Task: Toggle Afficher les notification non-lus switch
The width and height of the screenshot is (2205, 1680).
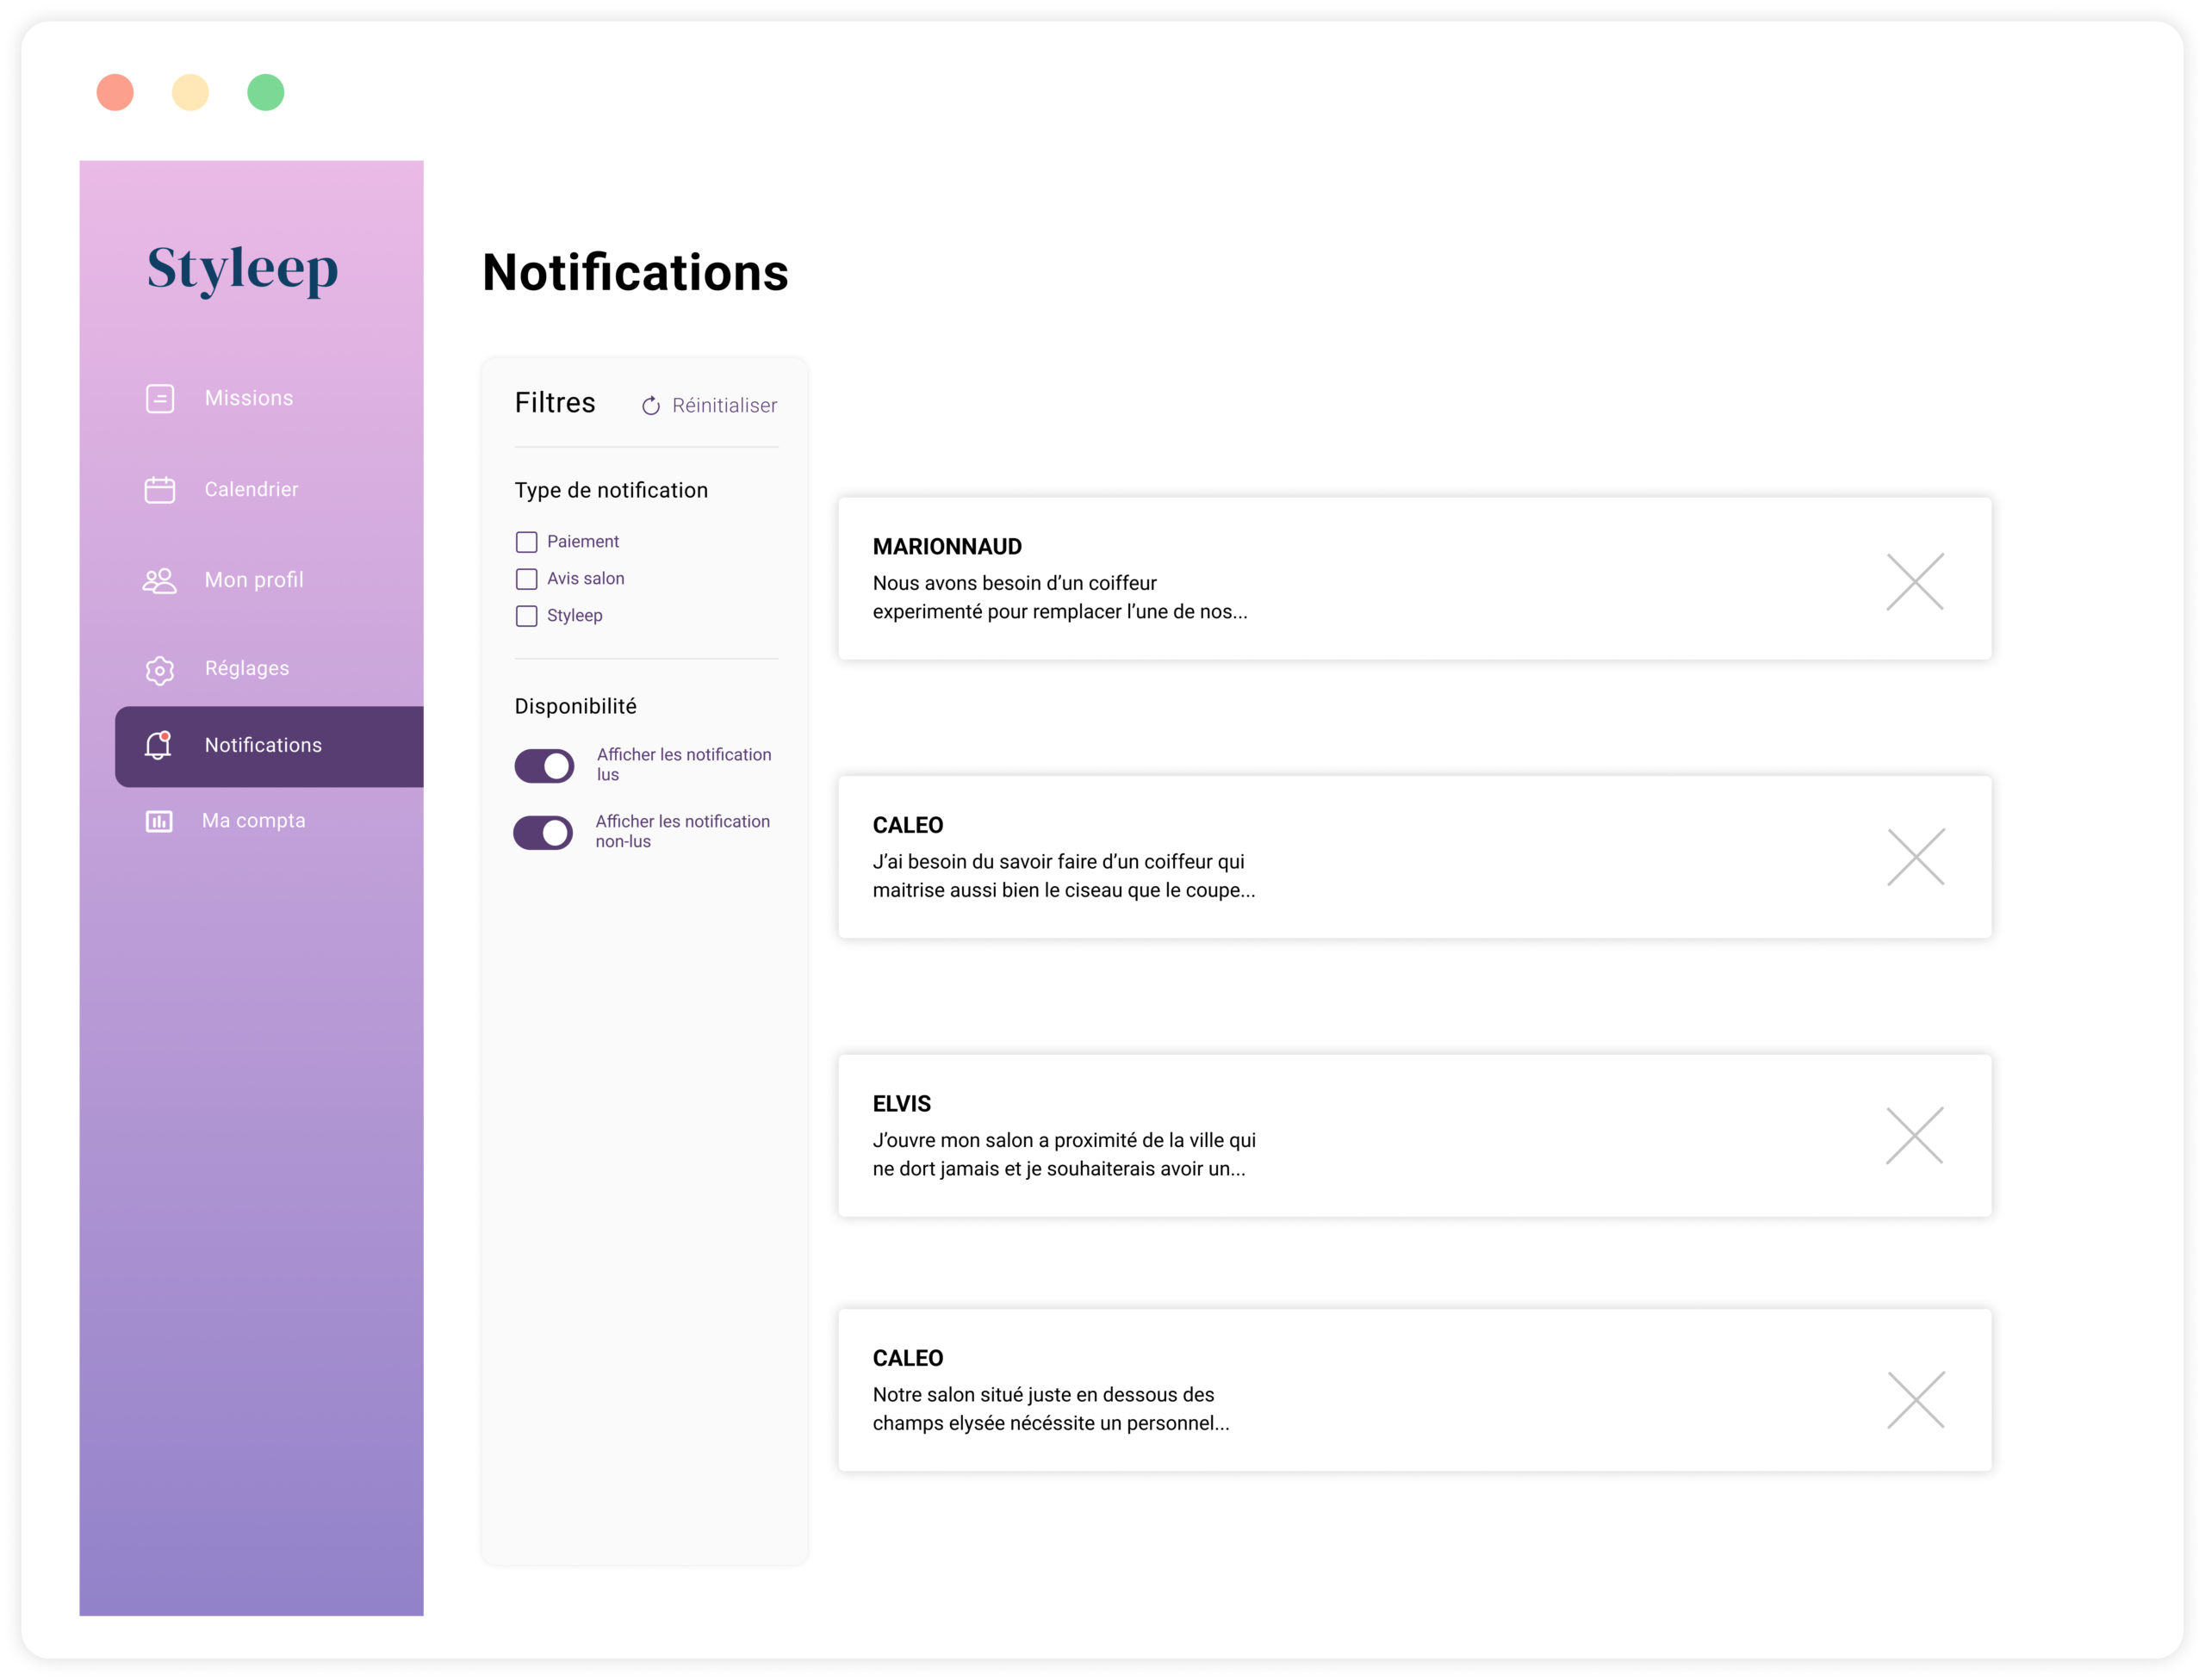Action: pos(543,832)
